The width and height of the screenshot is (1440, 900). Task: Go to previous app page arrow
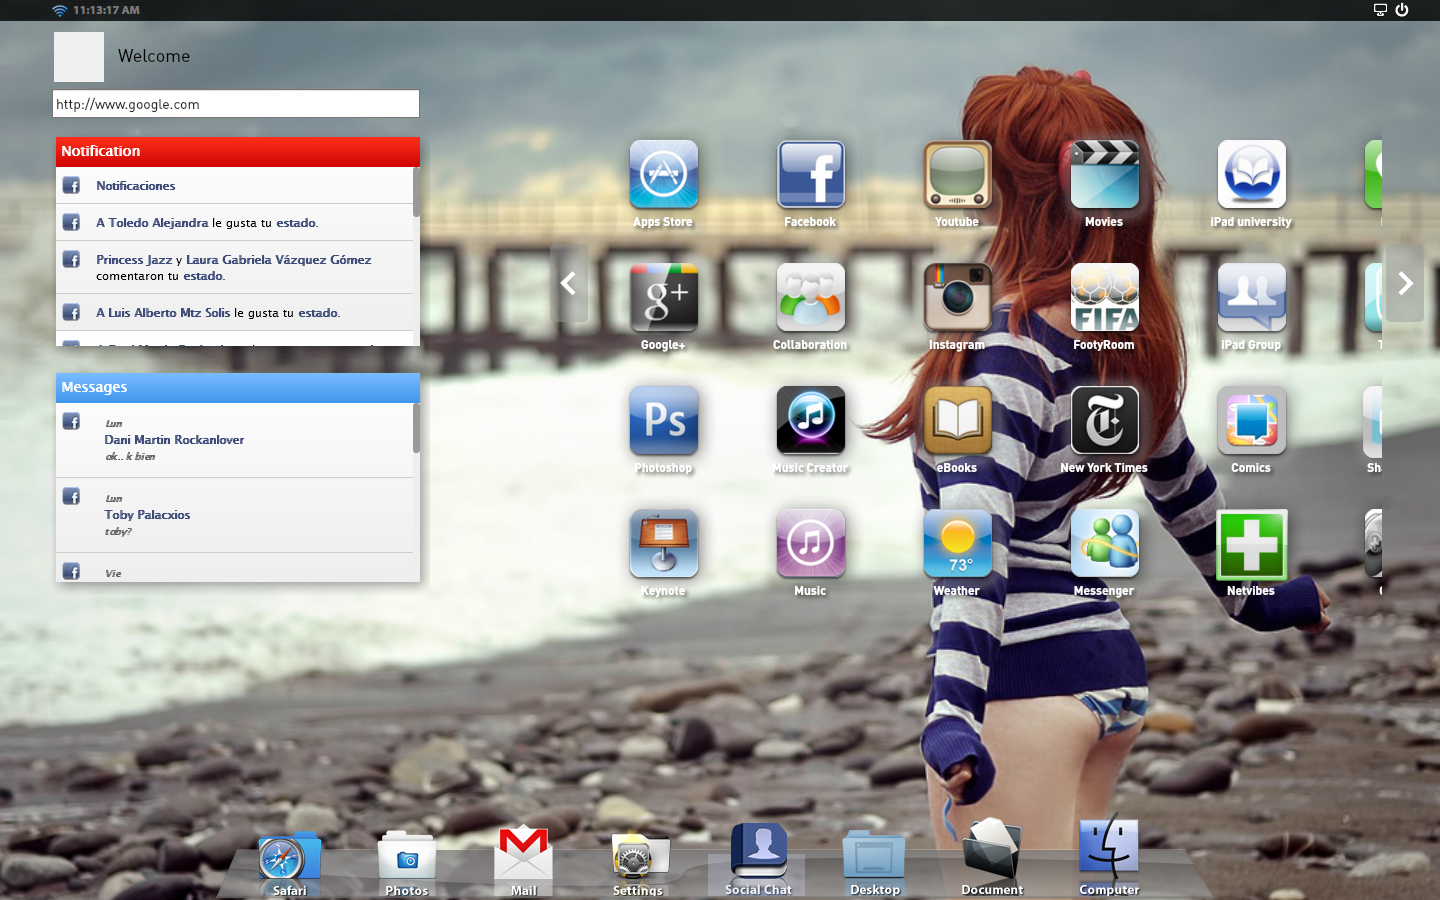tap(569, 284)
